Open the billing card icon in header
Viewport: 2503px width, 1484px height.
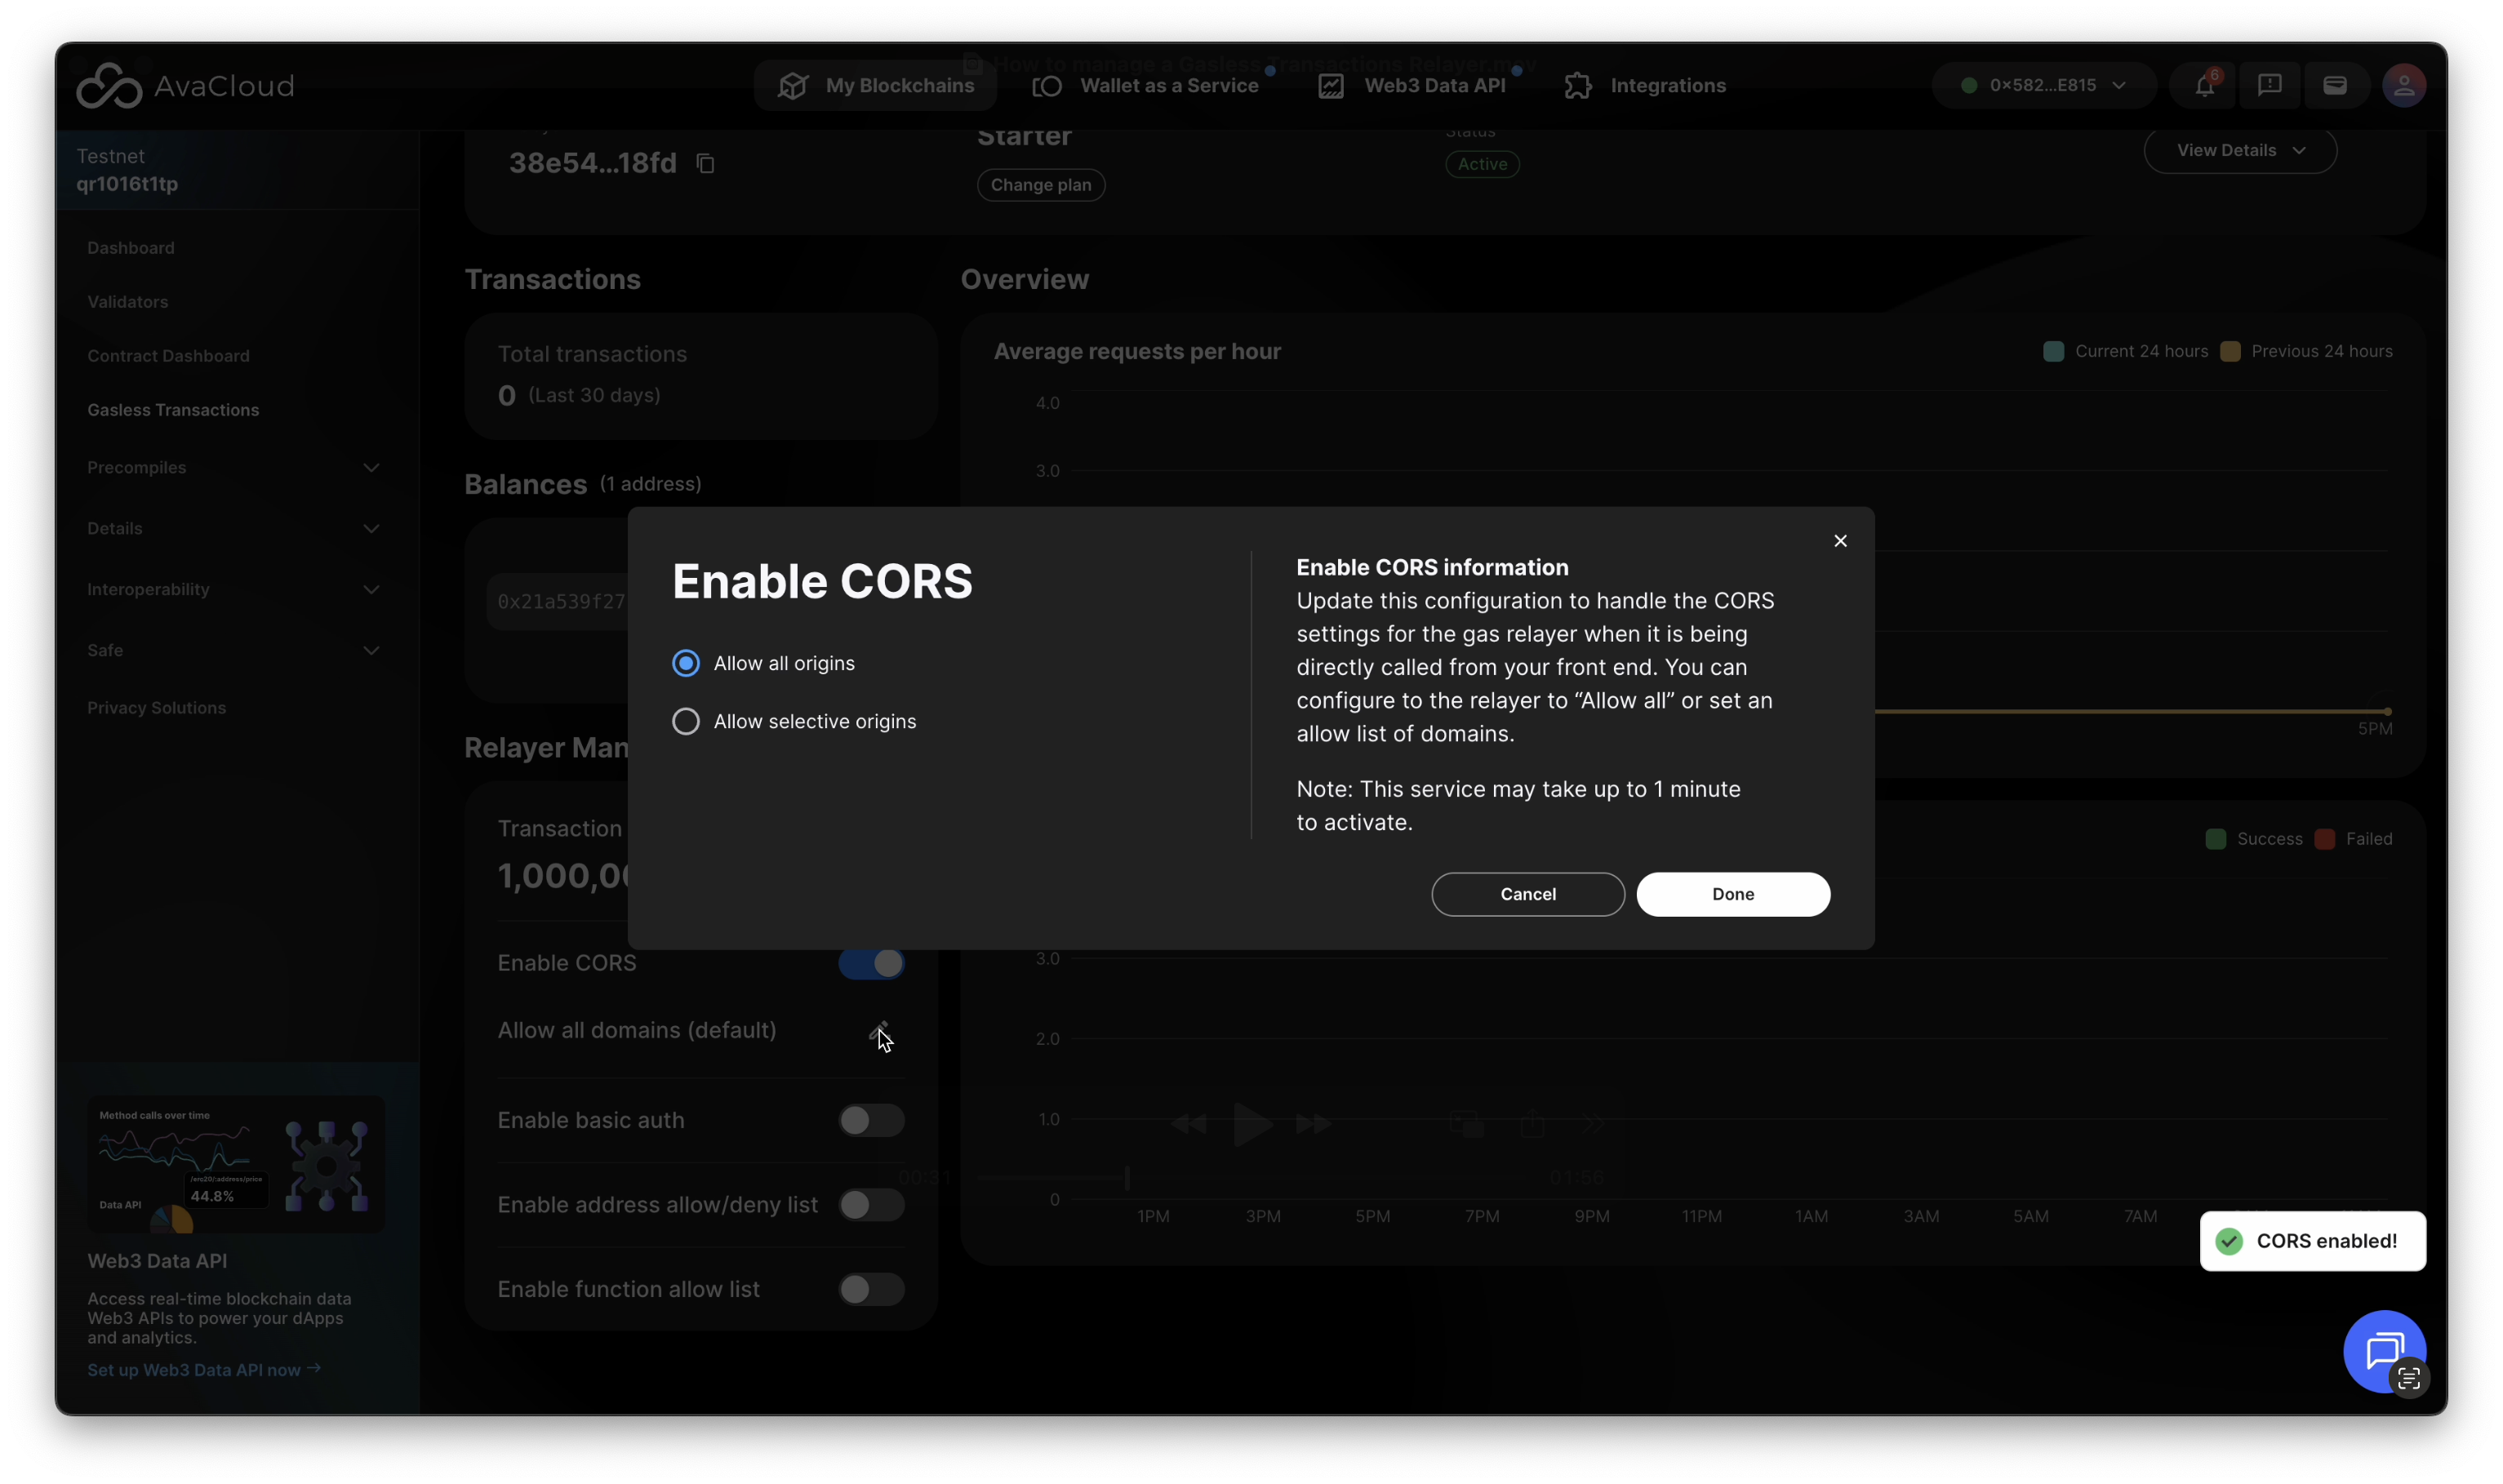[2334, 86]
